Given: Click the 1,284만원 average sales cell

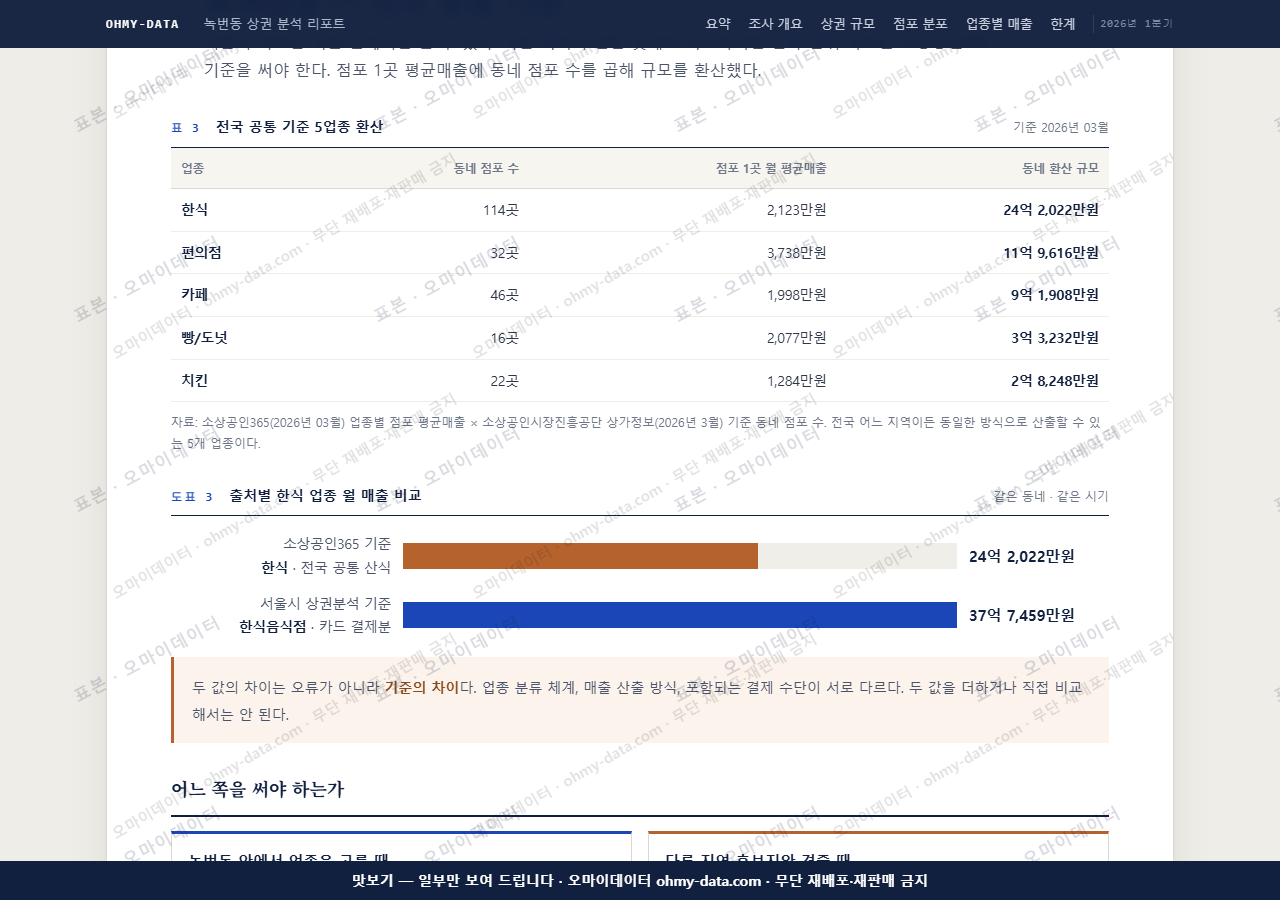Looking at the screenshot, I should 796,381.
